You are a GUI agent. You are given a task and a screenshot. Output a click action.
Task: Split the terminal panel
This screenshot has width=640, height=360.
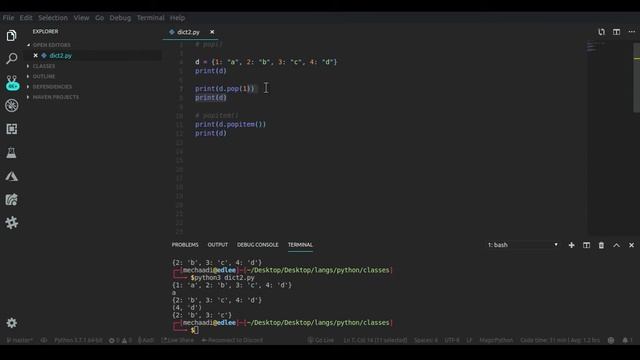click(587, 245)
